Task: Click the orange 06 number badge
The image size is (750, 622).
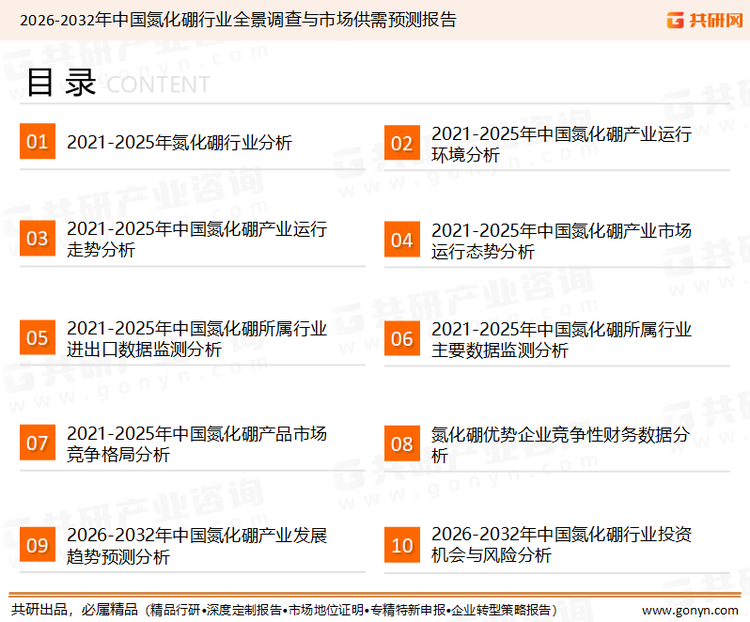Action: click(402, 338)
